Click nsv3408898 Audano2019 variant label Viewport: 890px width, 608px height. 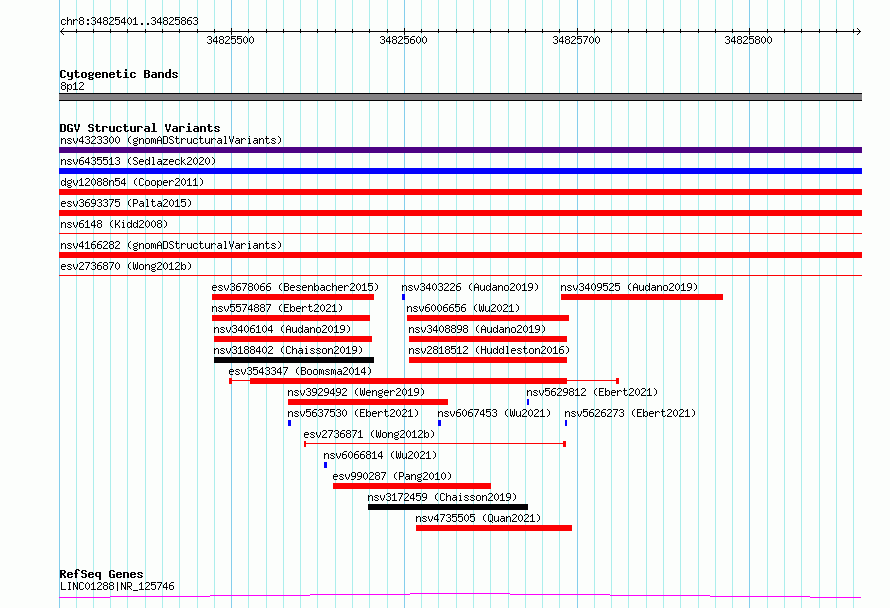(477, 329)
